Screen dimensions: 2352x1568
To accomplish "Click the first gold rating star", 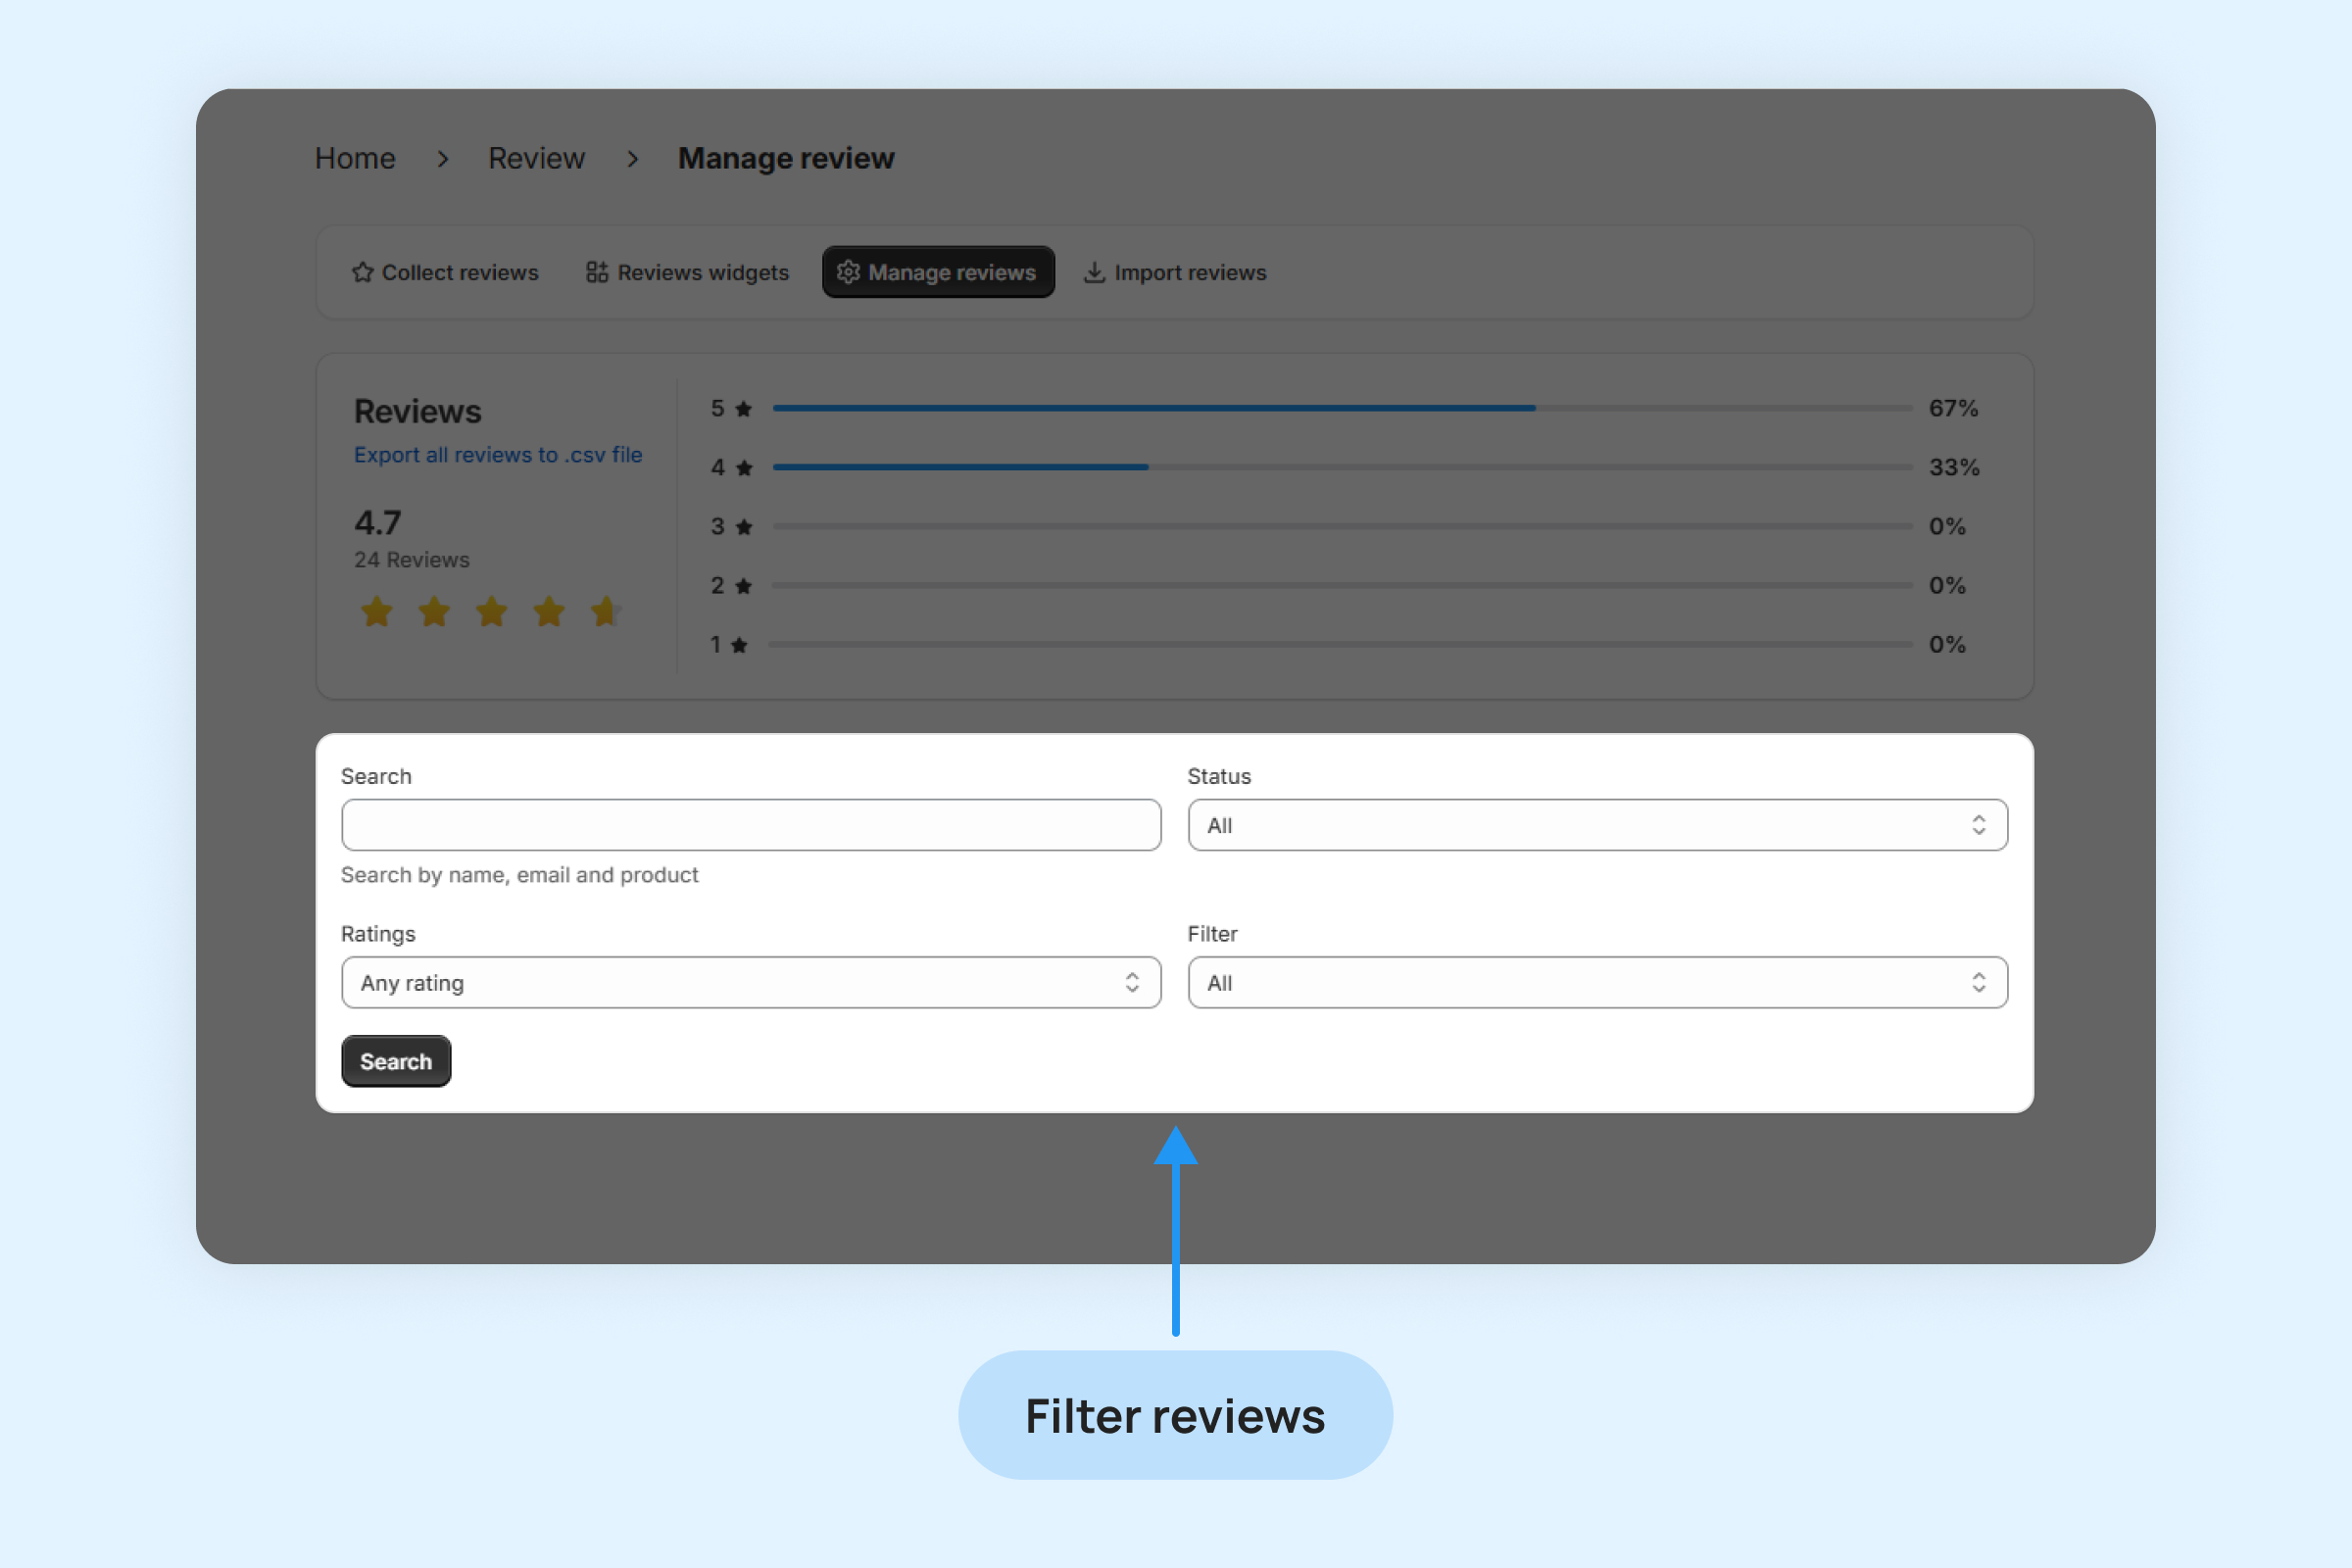I will 377,611.
